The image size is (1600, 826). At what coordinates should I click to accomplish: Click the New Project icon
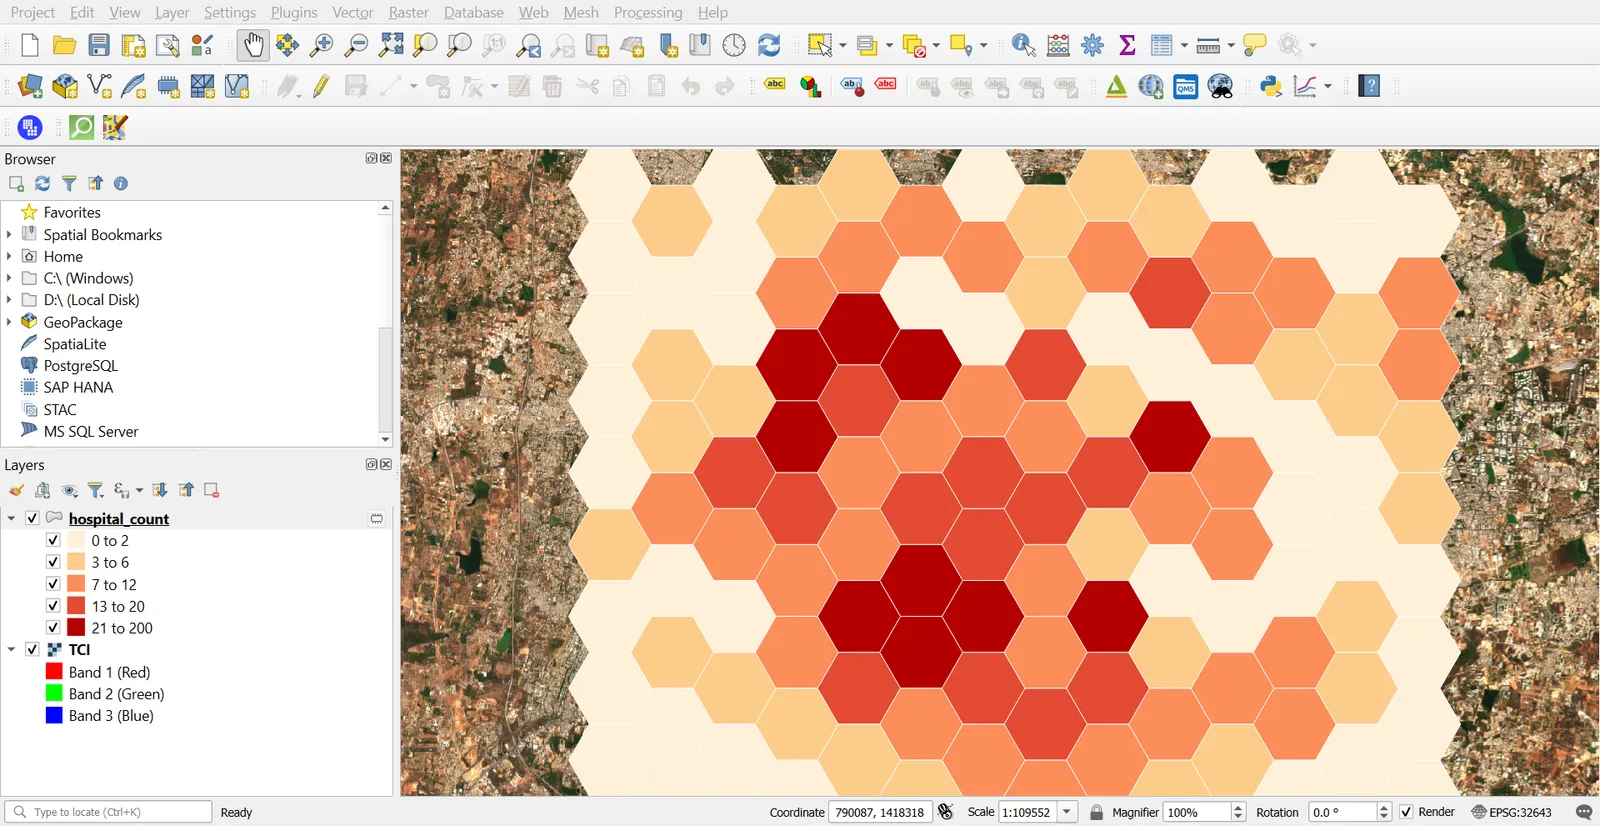click(x=30, y=45)
